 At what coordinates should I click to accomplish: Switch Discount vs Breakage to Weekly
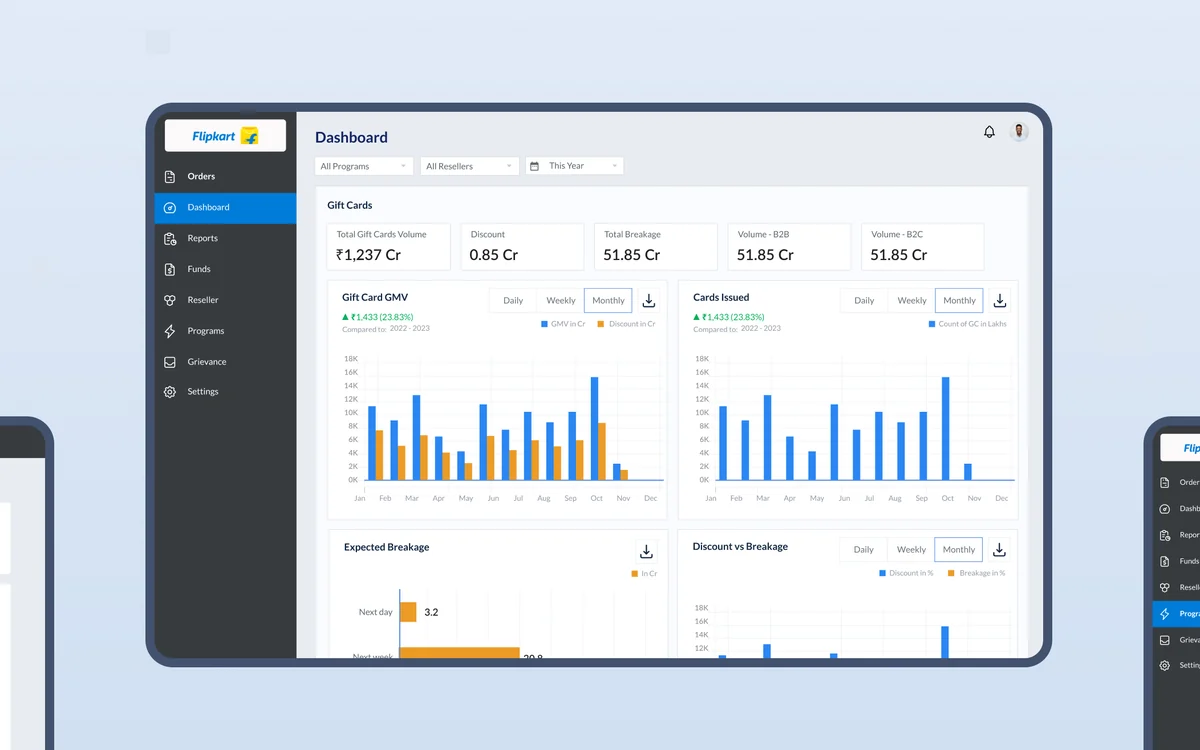(911, 550)
